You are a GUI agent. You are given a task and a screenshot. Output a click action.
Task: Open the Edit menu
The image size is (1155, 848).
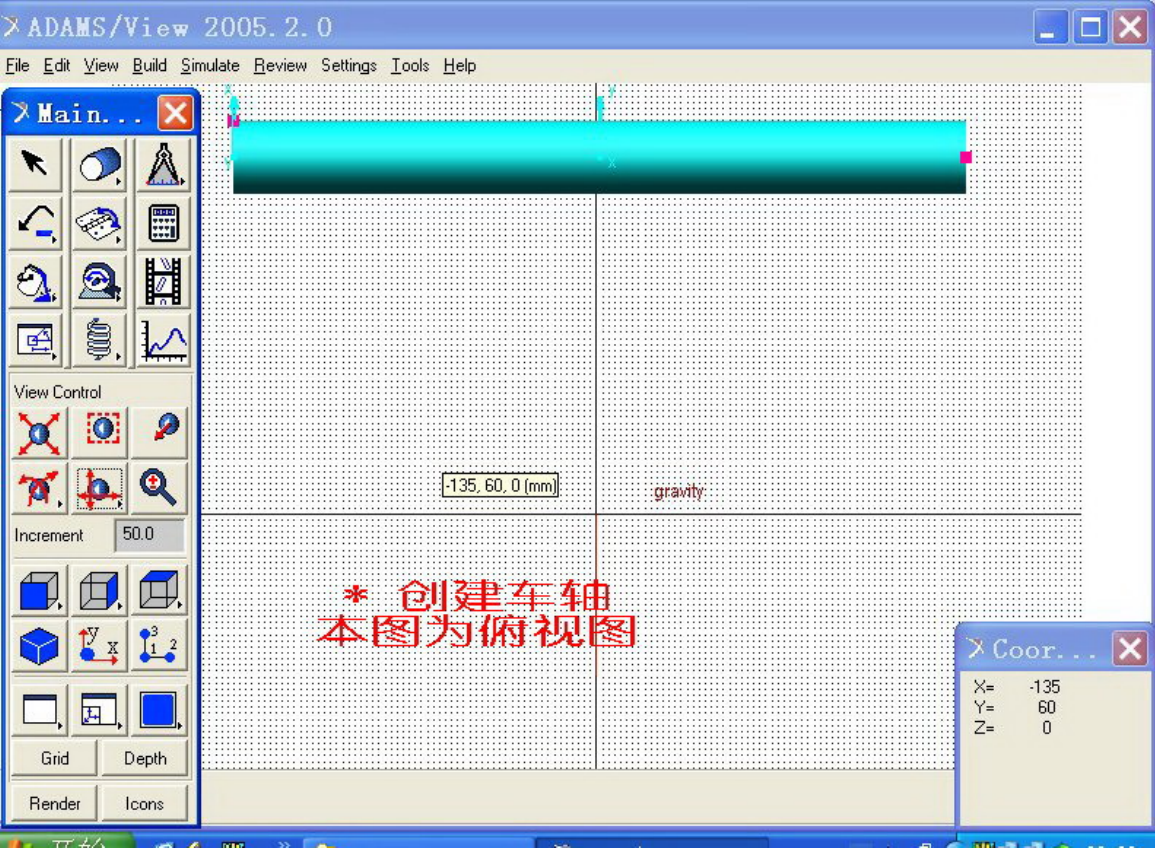click(x=57, y=66)
